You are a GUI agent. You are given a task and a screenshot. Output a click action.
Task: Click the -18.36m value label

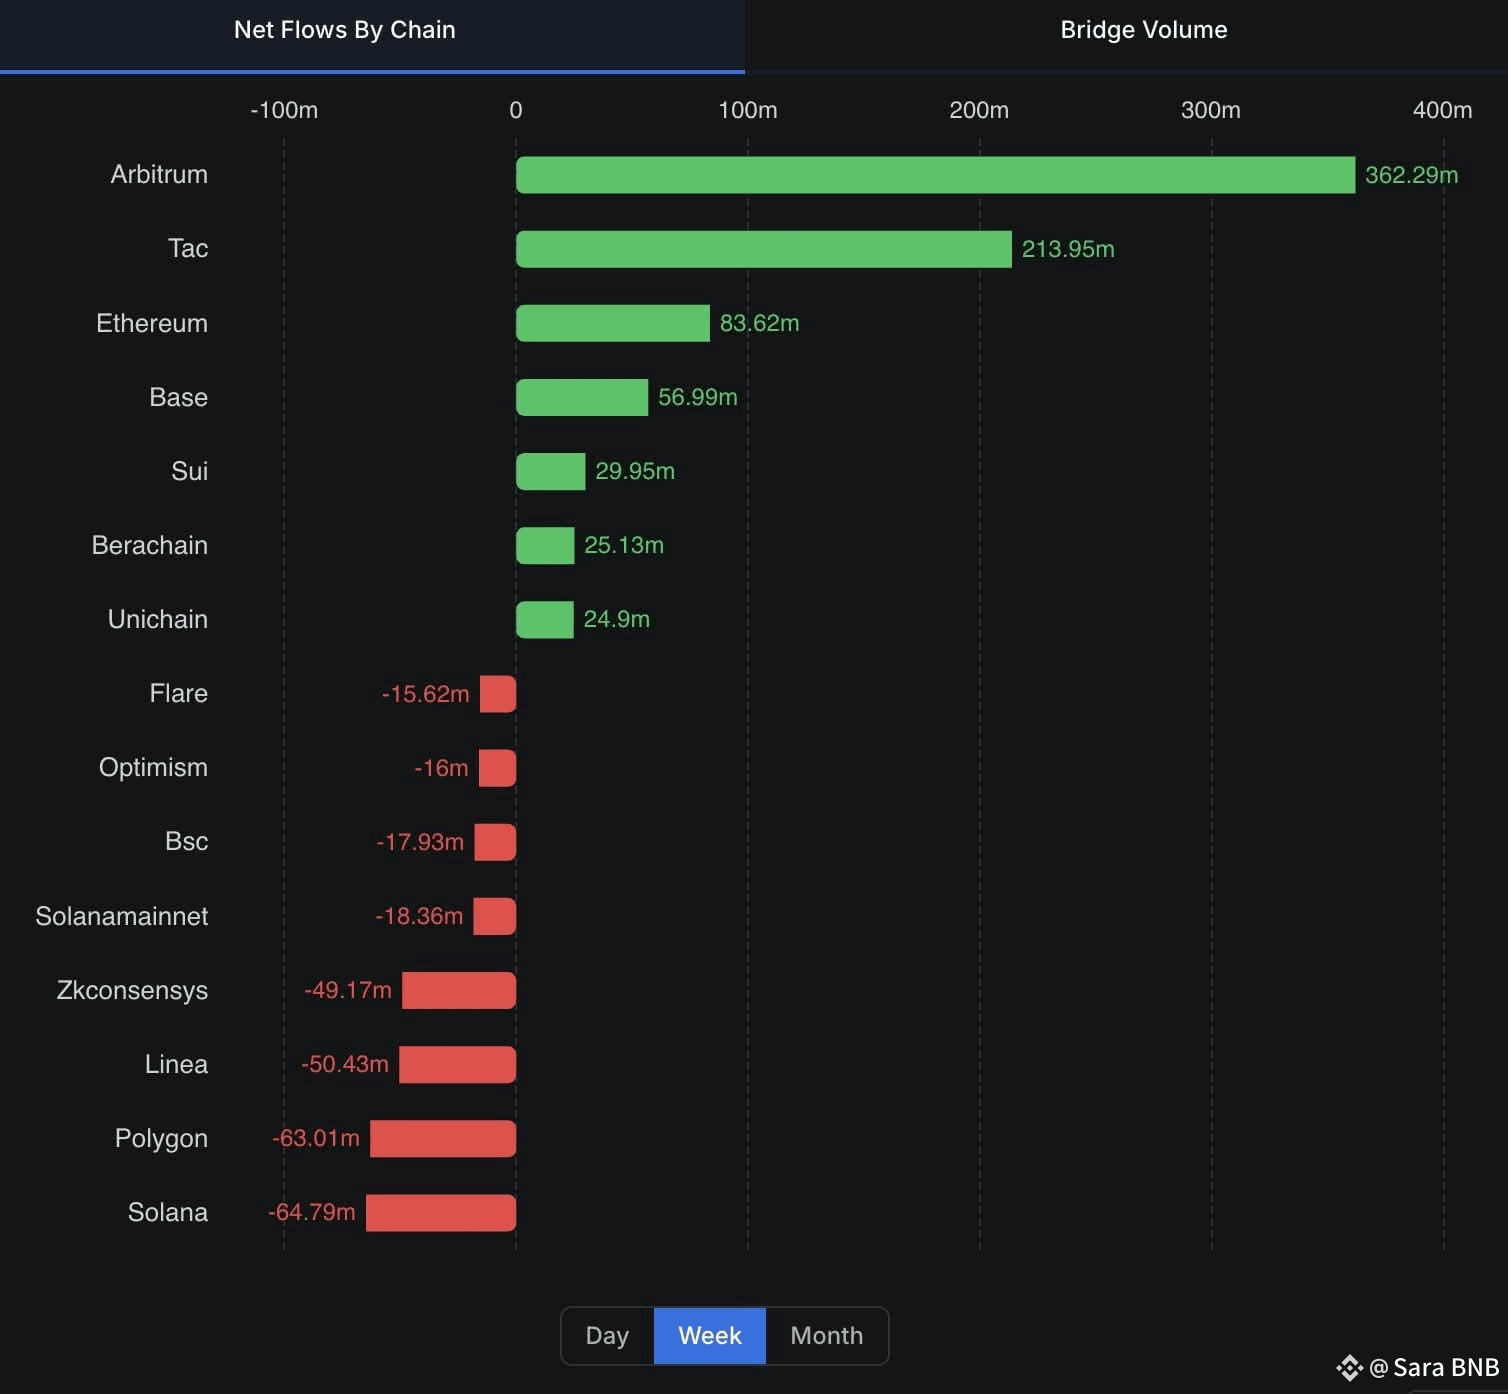[419, 916]
